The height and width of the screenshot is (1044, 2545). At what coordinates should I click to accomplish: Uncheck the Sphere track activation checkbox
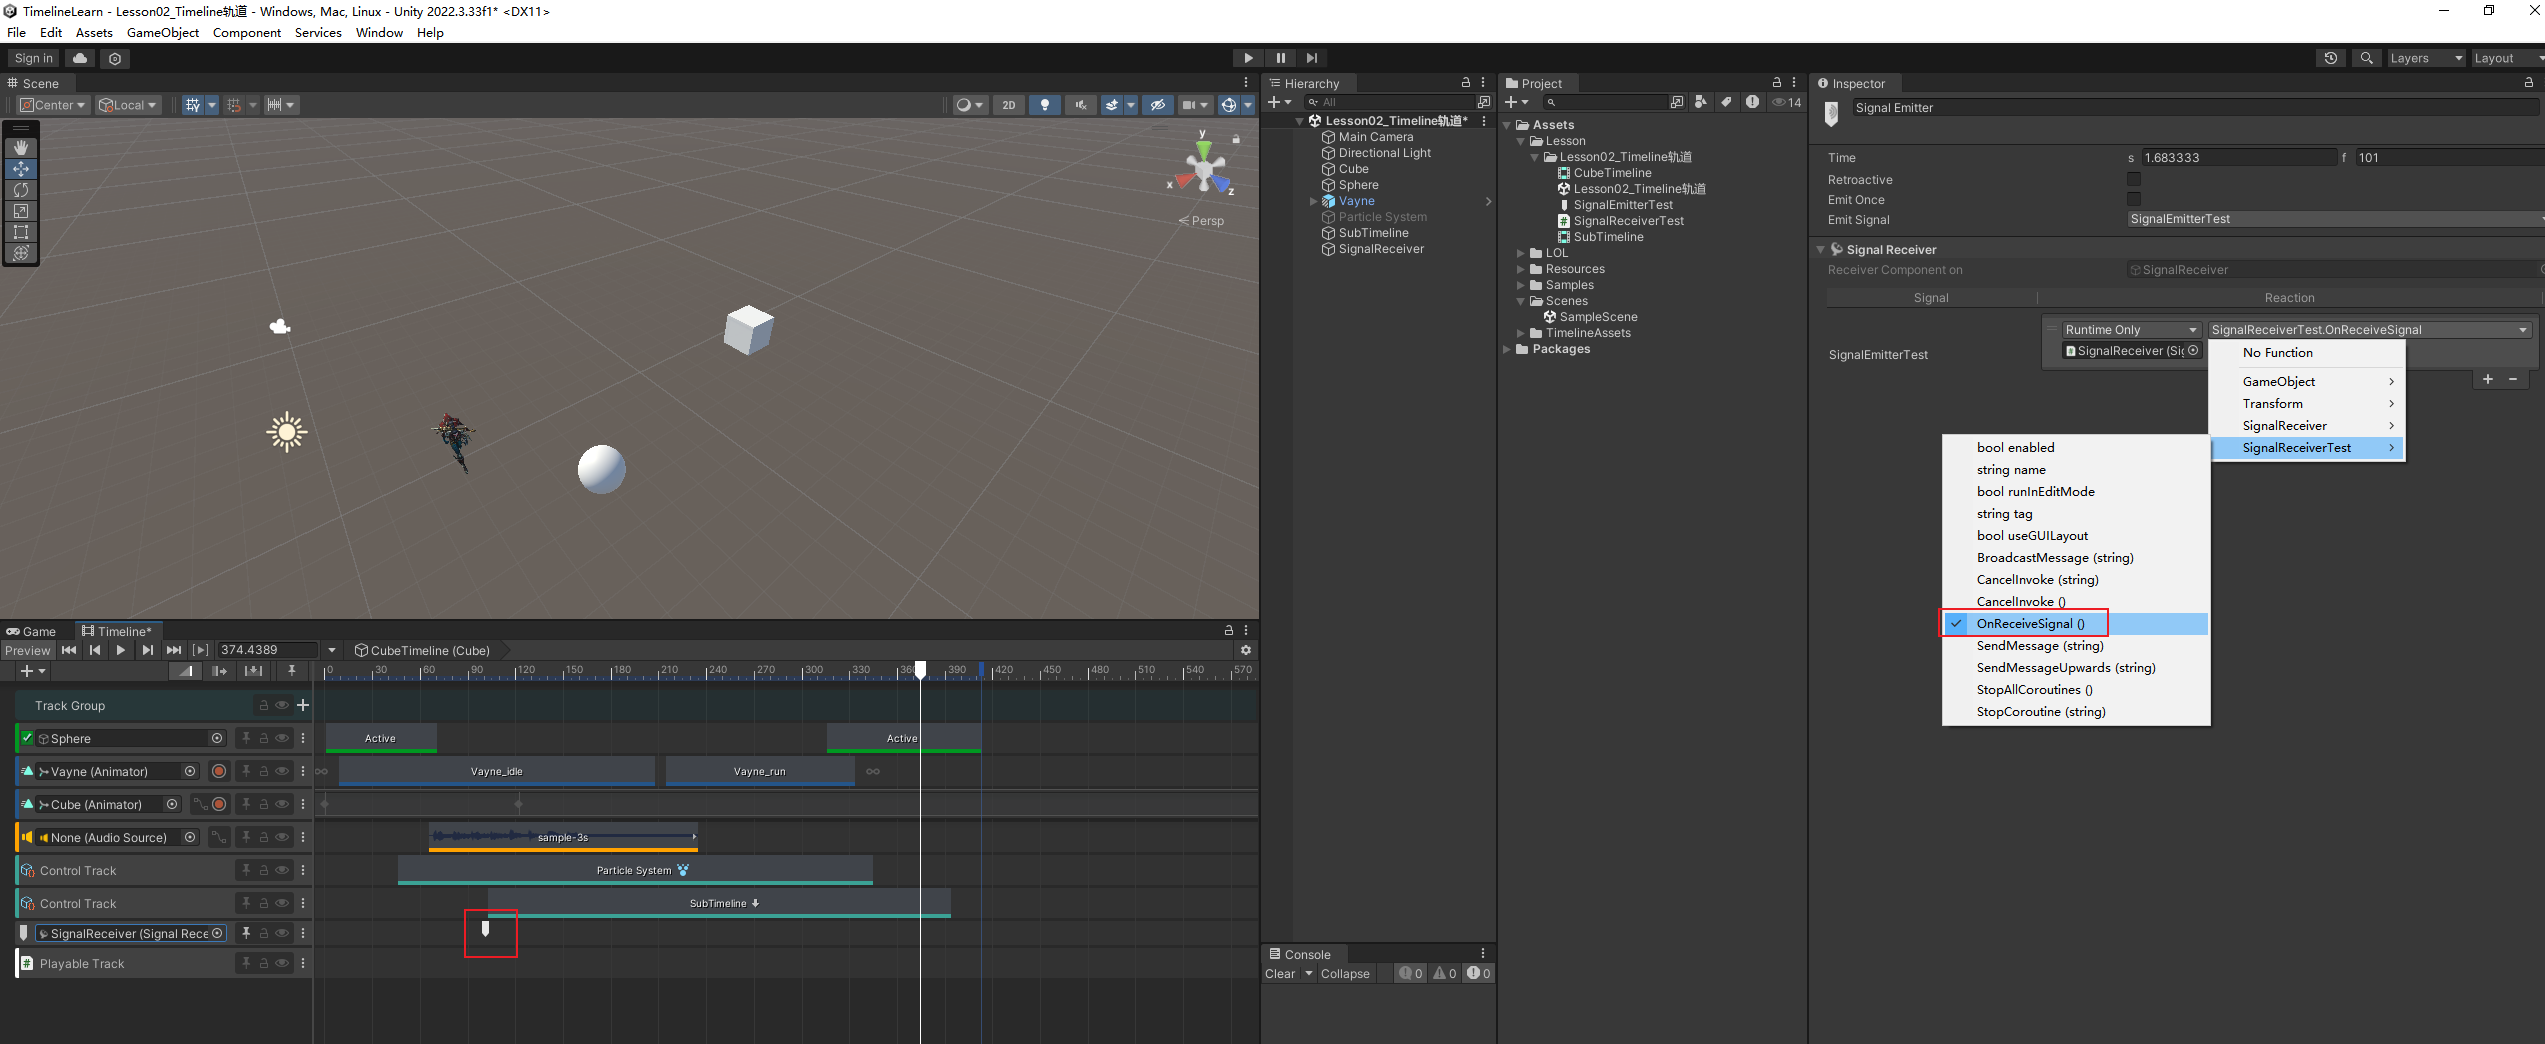[x=27, y=738]
